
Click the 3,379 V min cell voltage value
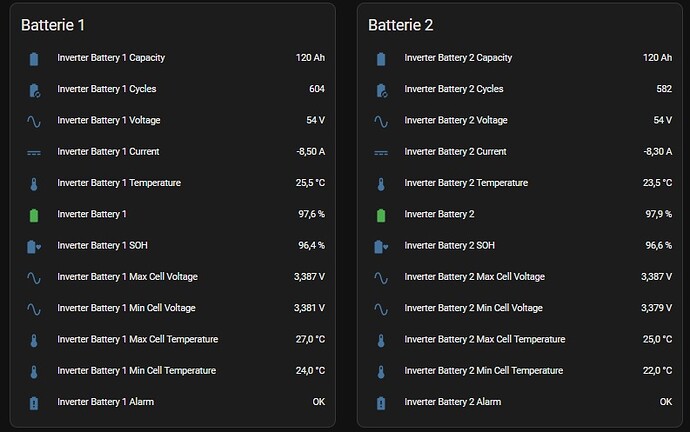(x=657, y=308)
